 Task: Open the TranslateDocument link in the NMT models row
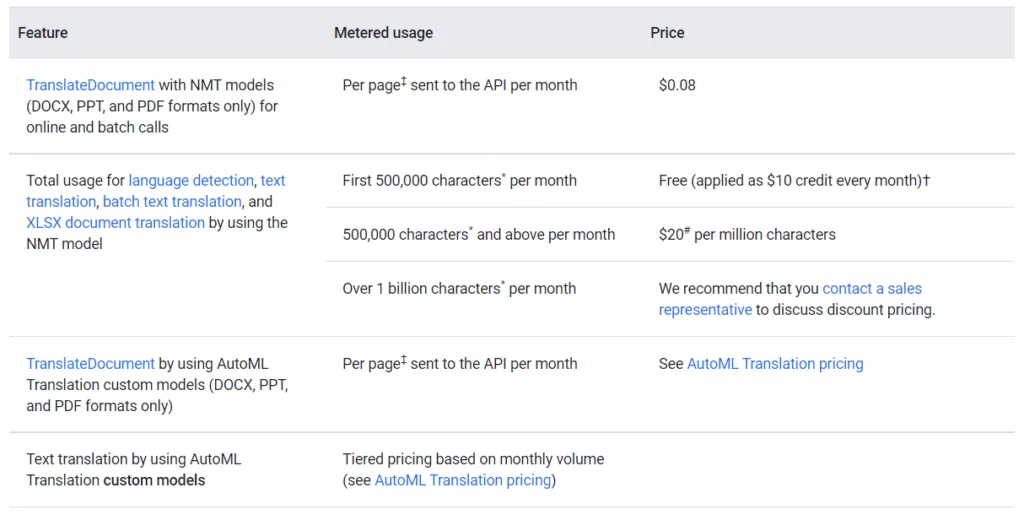pyautogui.click(x=90, y=85)
